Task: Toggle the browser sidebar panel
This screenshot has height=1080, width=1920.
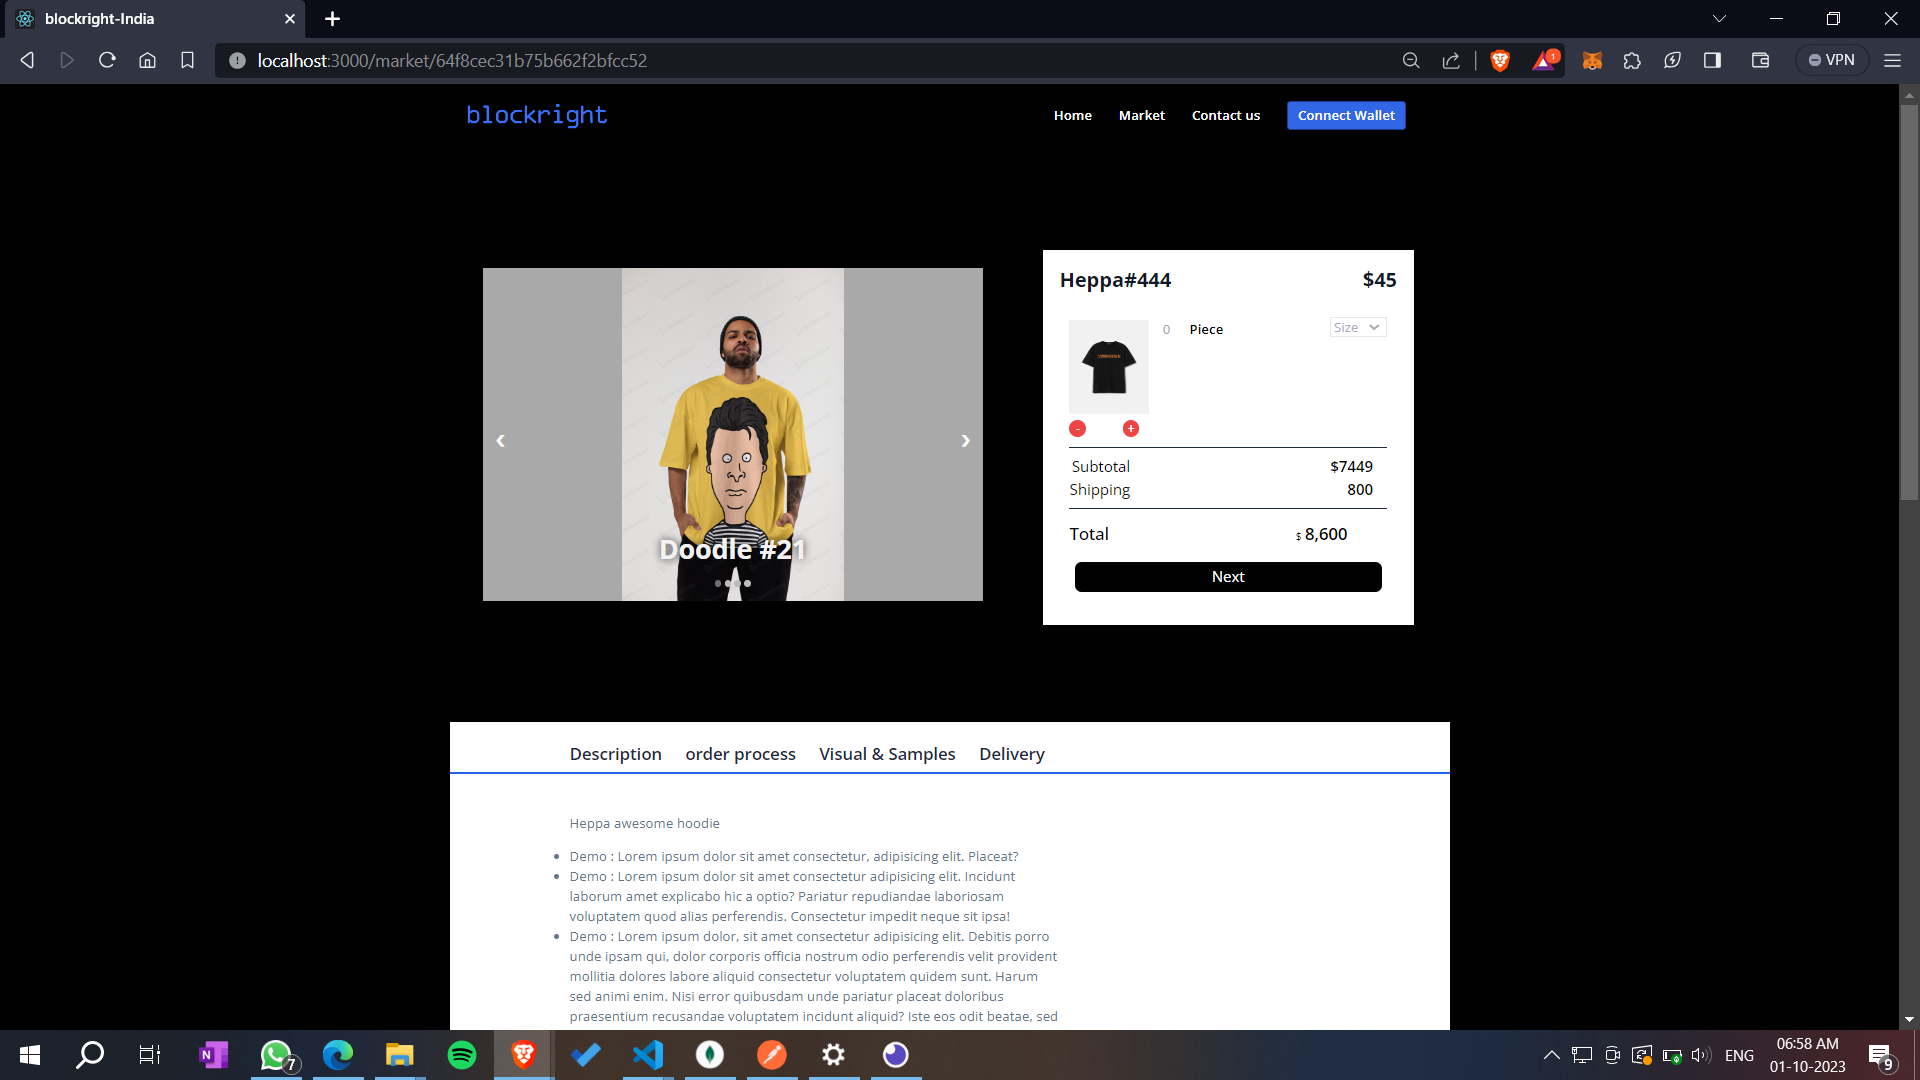Action: click(x=1712, y=61)
